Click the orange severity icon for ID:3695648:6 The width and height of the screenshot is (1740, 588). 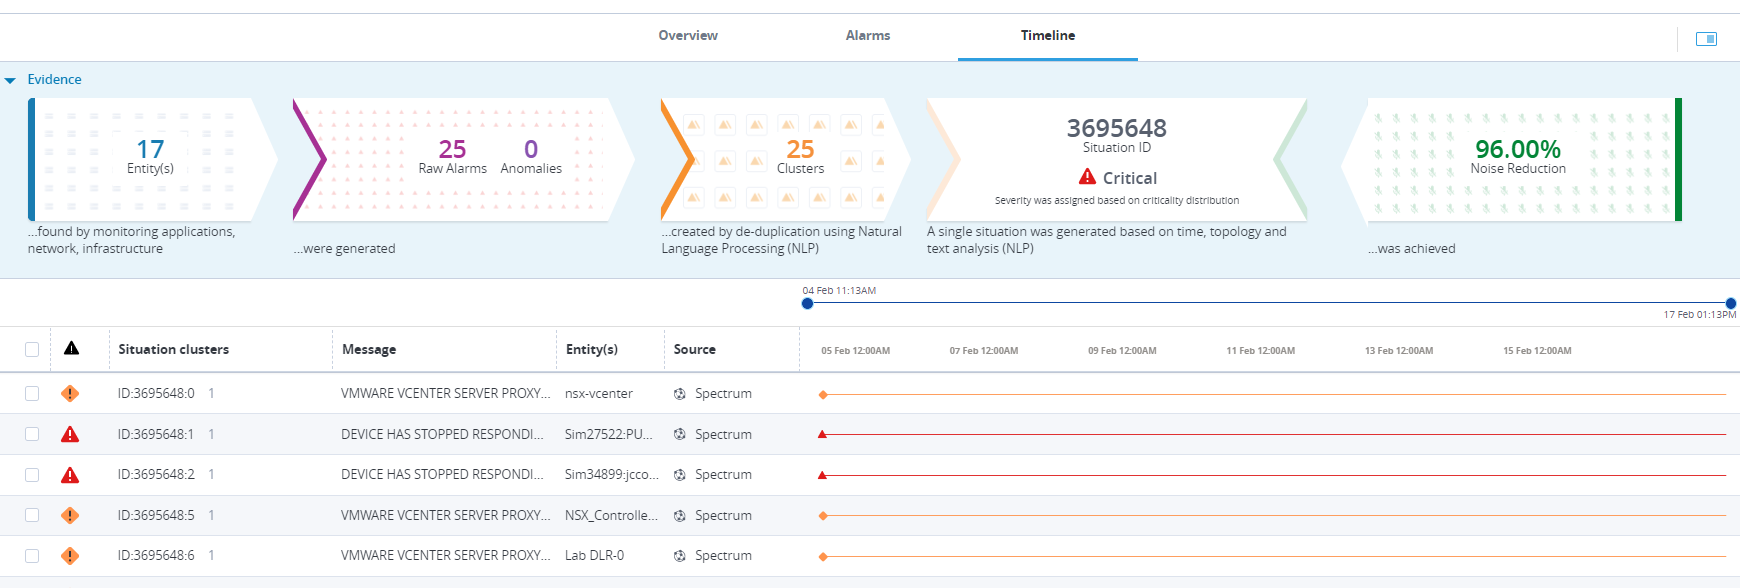point(70,556)
